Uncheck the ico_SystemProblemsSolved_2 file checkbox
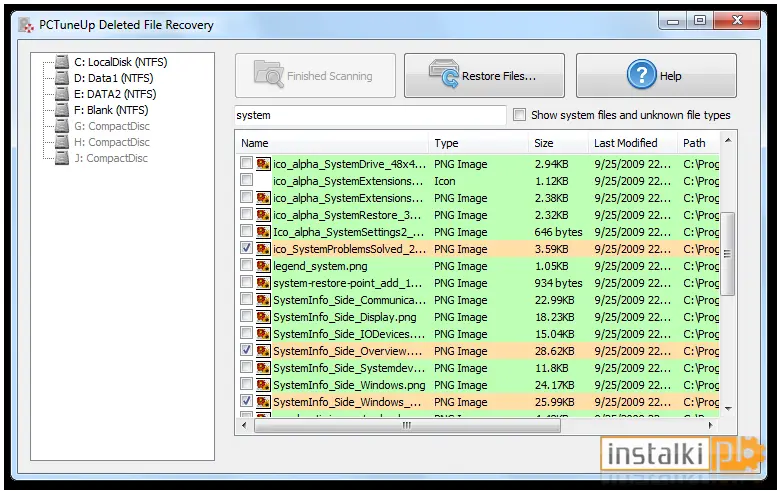Image resolution: width=778 pixels, height=491 pixels. [246, 247]
